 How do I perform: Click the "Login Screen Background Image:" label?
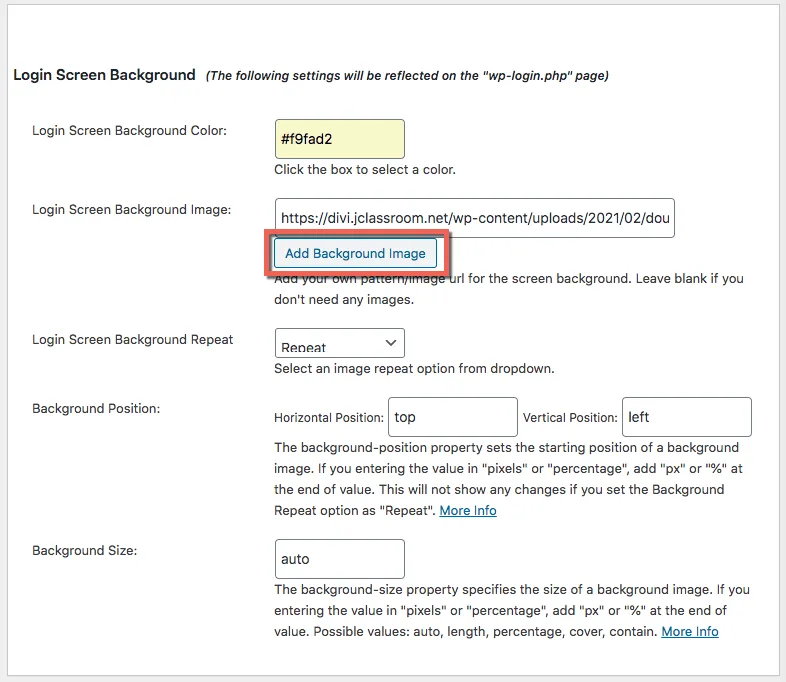tap(132, 209)
